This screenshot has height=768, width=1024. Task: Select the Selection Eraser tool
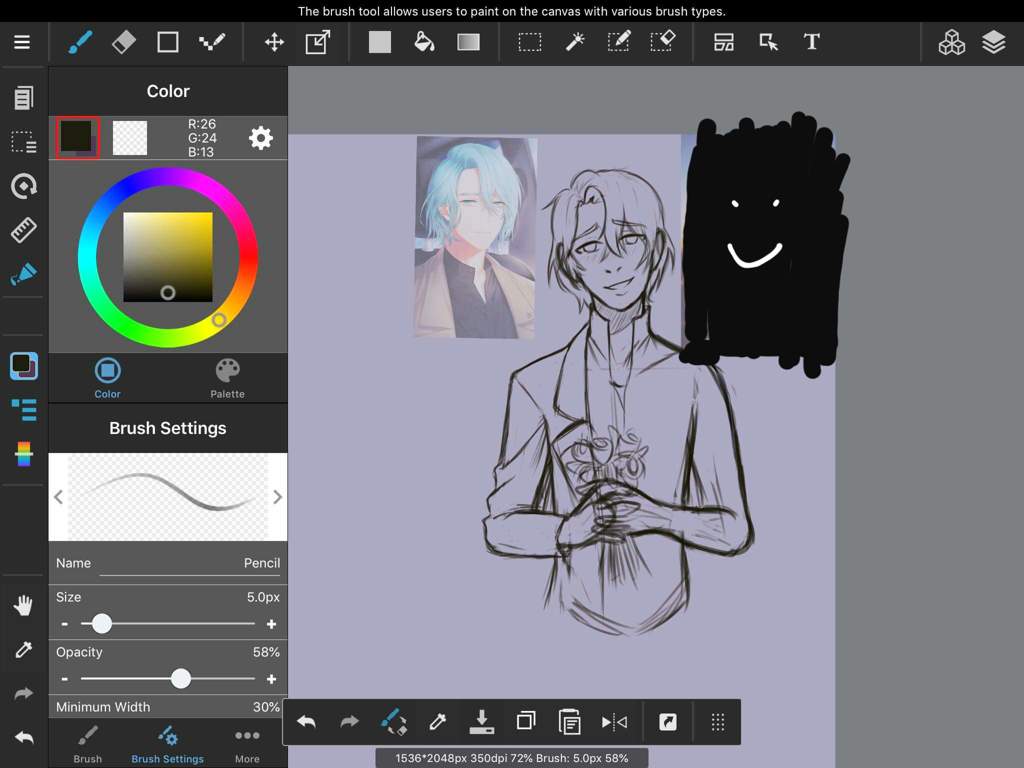pyautogui.click(x=663, y=42)
